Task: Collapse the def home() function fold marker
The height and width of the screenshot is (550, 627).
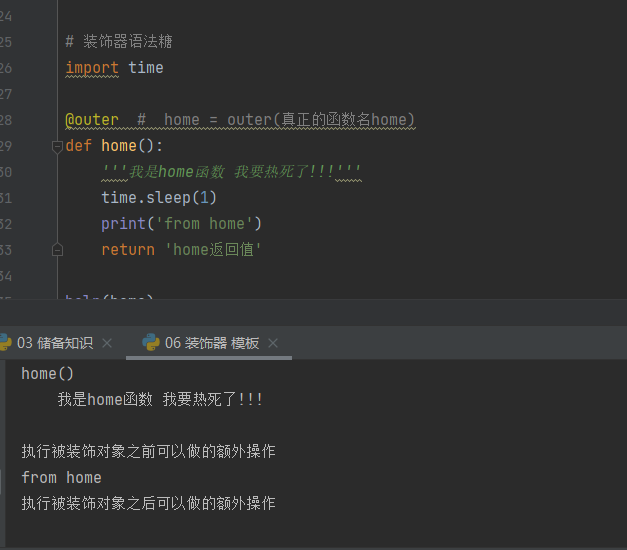Action: 57,146
